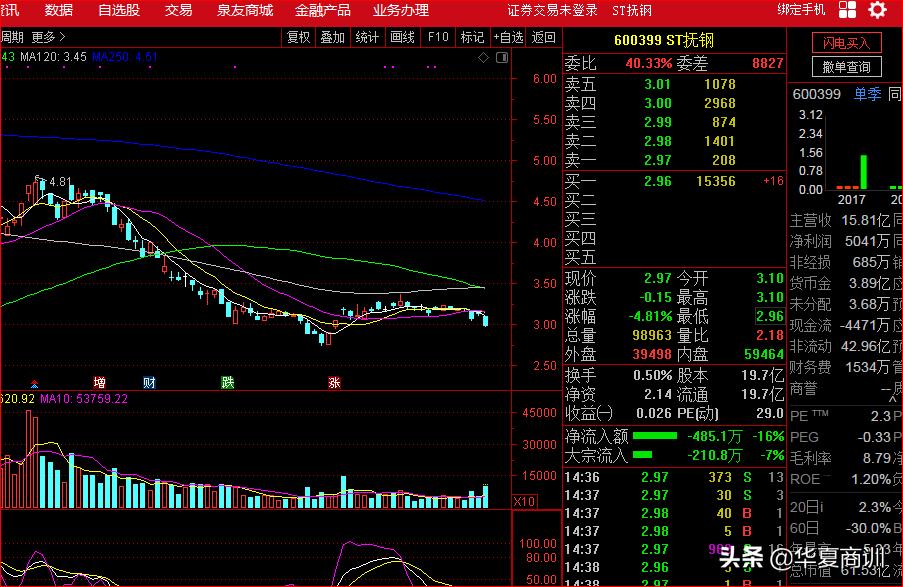Click the X10 volume scale indicator
Screen dimensions: 903x587
(524, 501)
